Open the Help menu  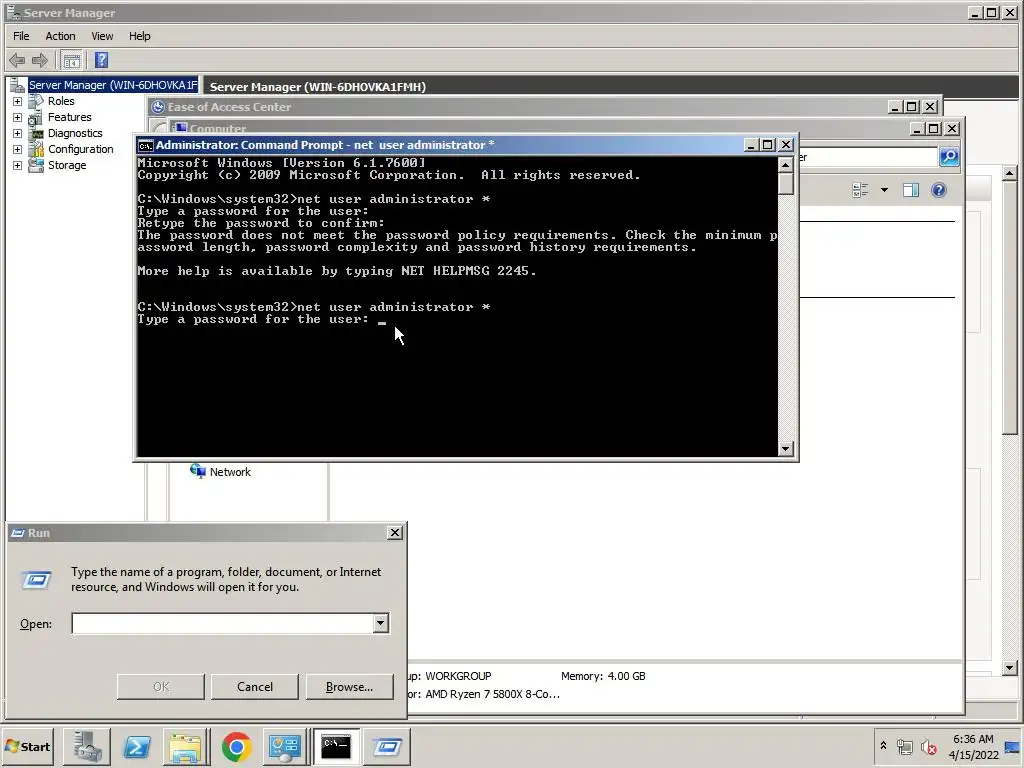point(139,36)
